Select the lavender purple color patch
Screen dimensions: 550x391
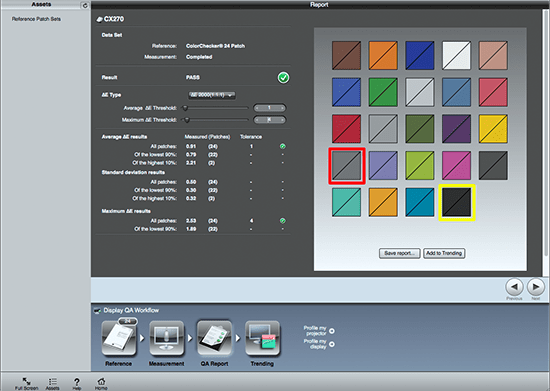(383, 166)
